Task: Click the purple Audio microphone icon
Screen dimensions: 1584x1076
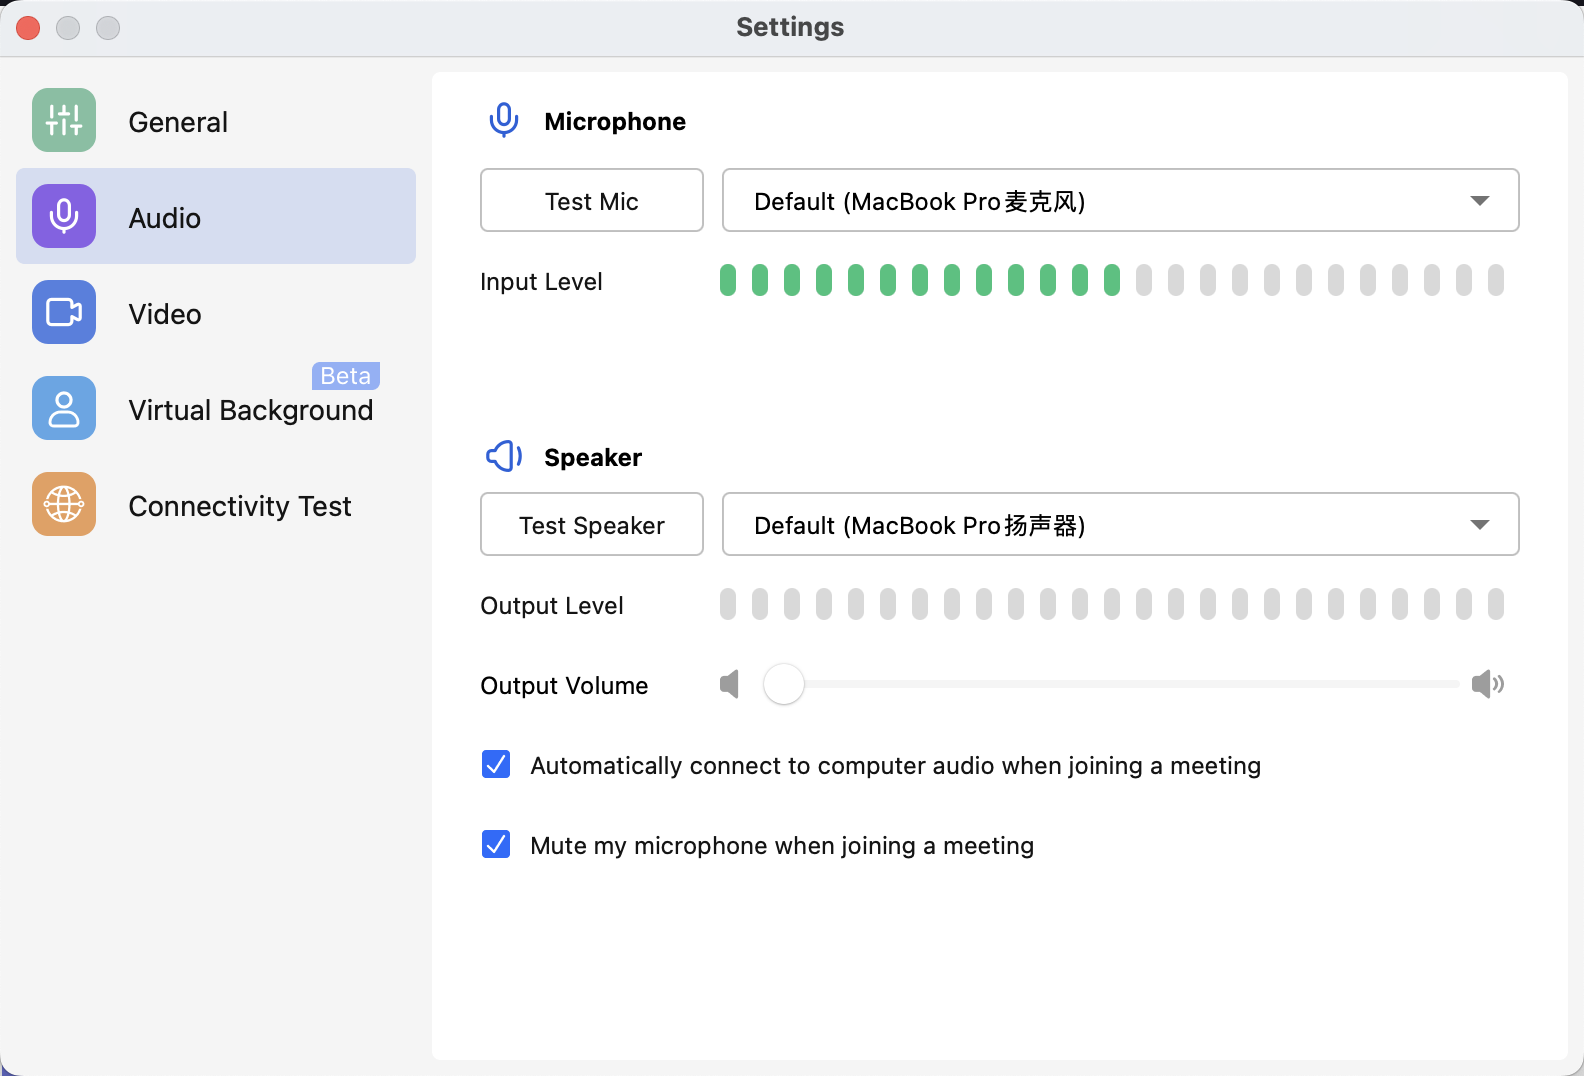Action: click(x=64, y=216)
